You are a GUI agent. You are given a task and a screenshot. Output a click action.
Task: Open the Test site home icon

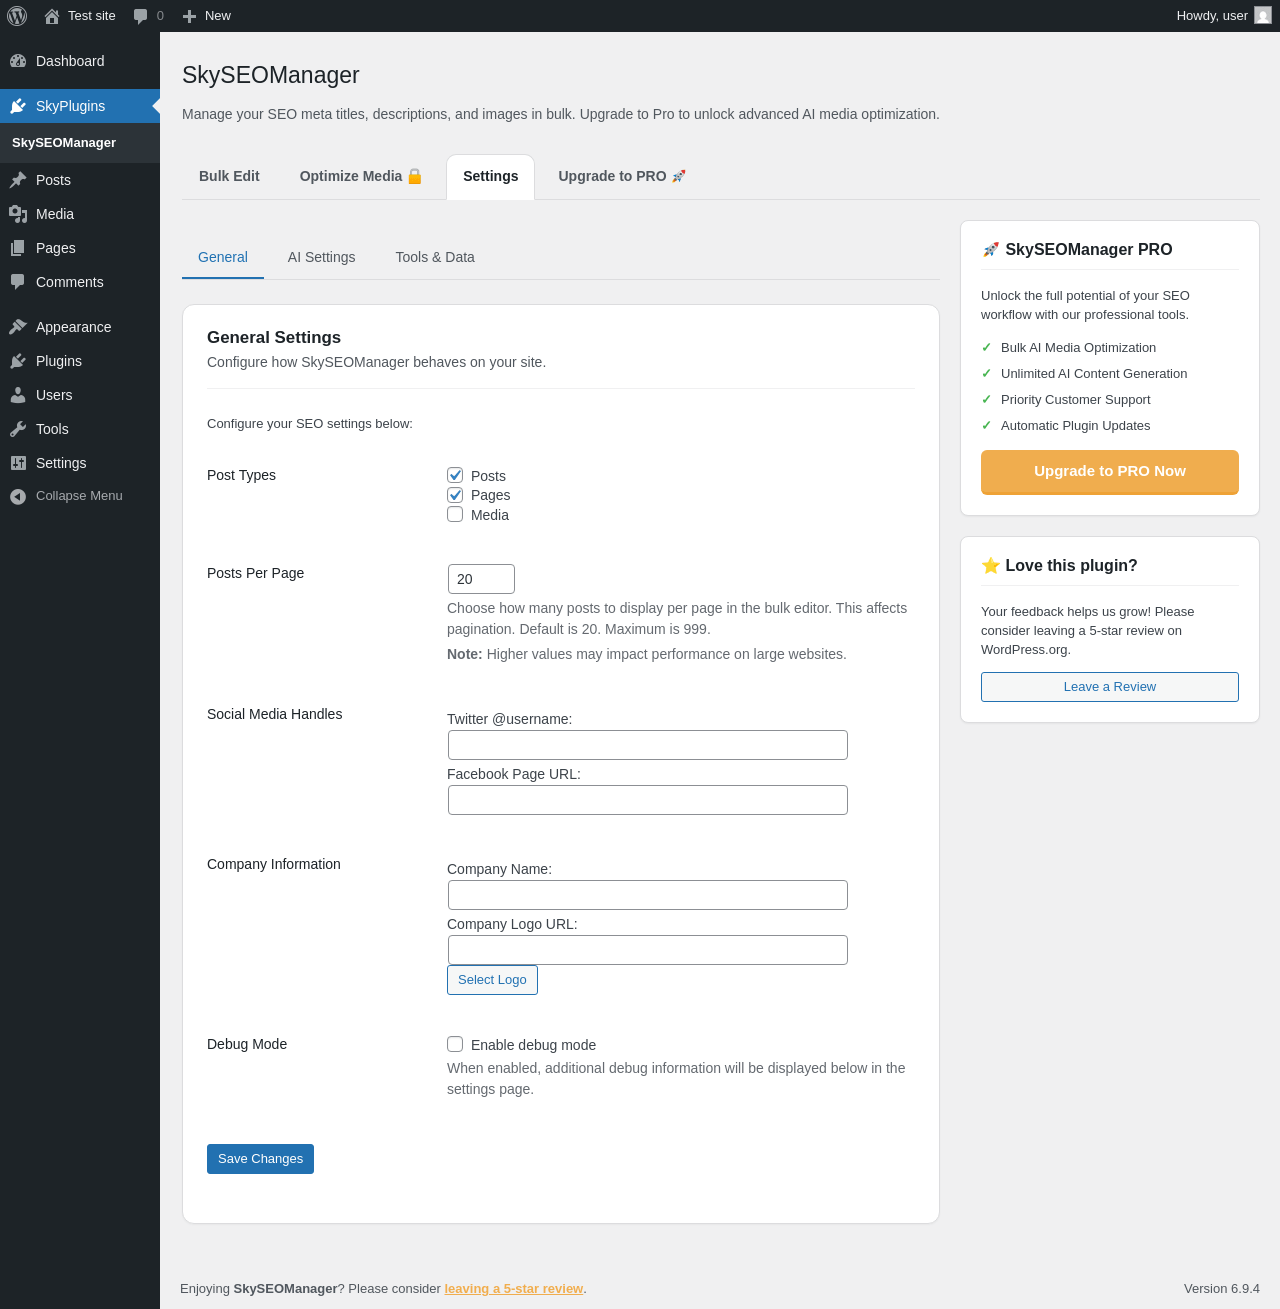click(x=52, y=16)
